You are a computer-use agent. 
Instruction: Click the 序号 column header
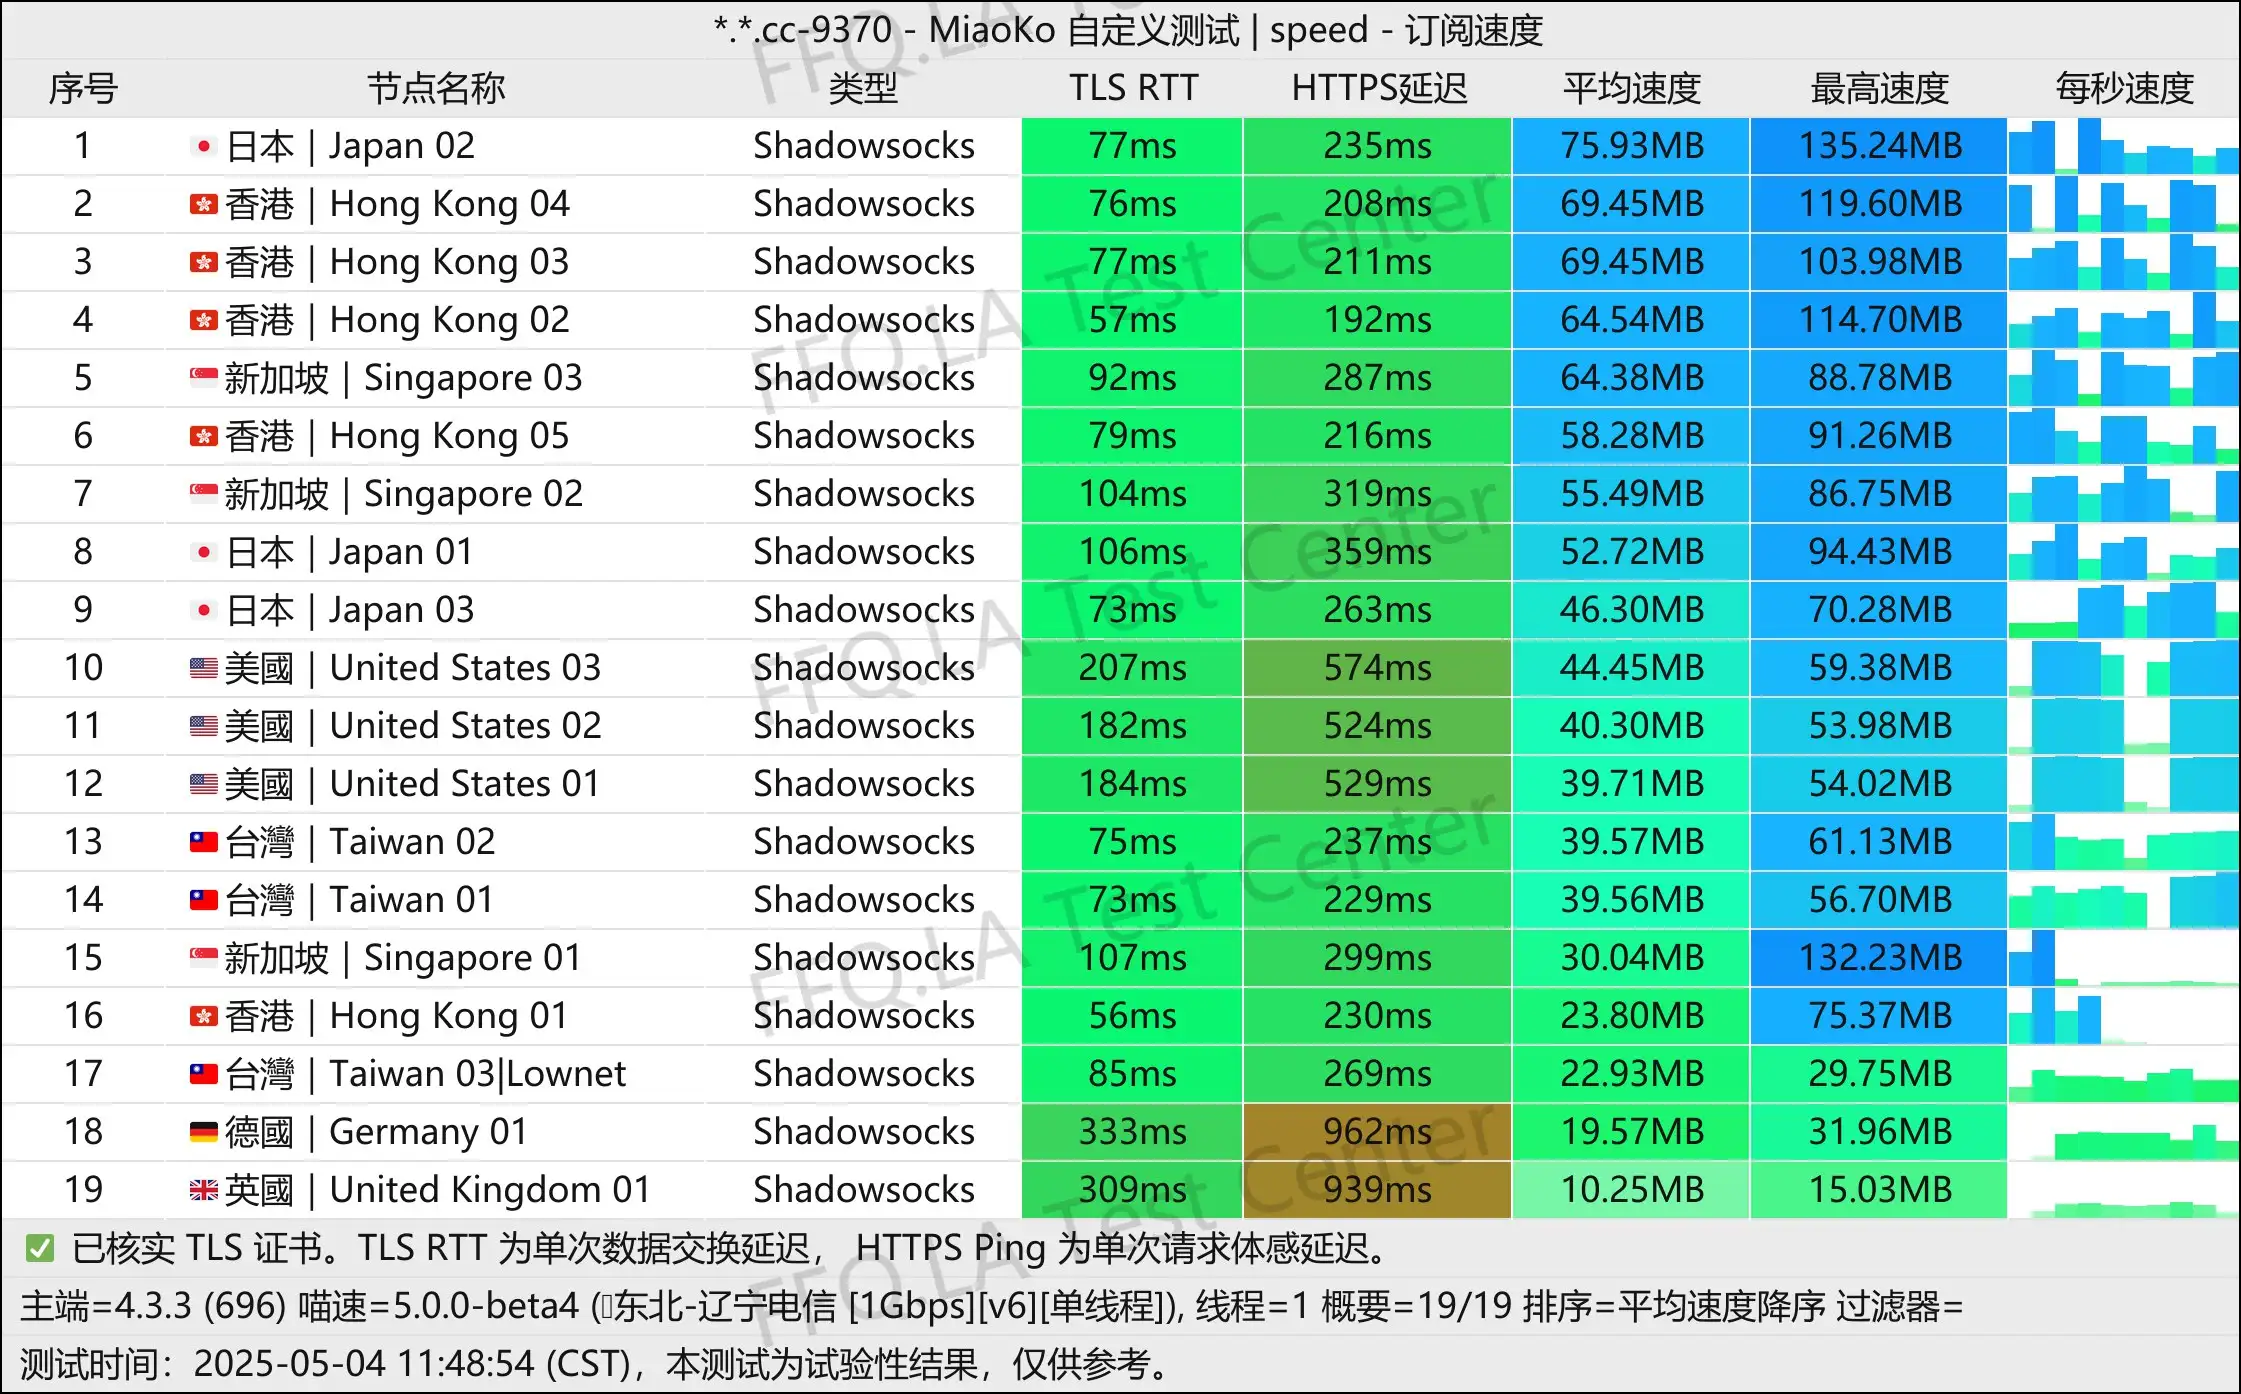(83, 89)
